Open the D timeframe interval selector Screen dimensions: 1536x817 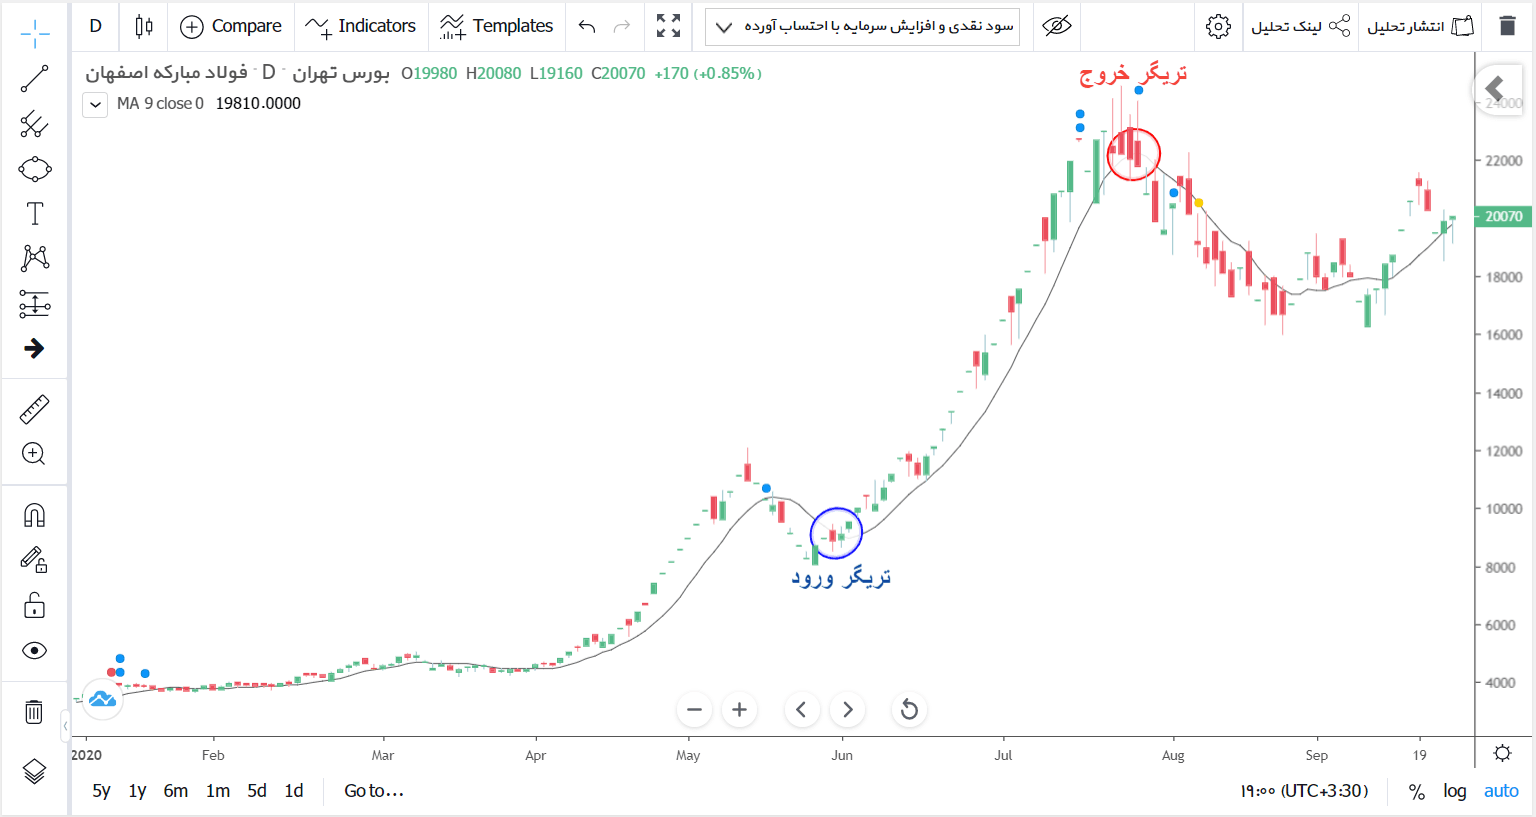click(96, 26)
